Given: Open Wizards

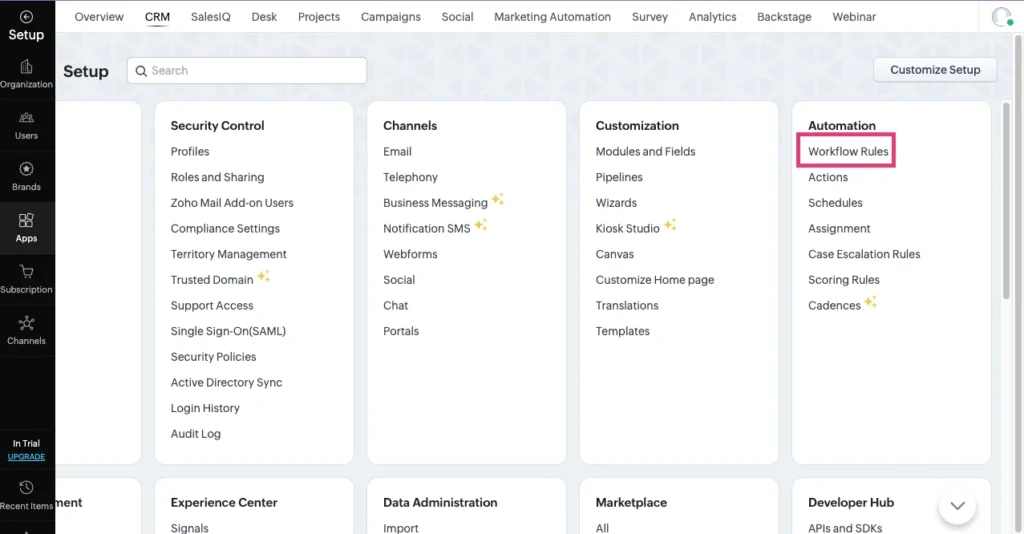Looking at the screenshot, I should (616, 203).
